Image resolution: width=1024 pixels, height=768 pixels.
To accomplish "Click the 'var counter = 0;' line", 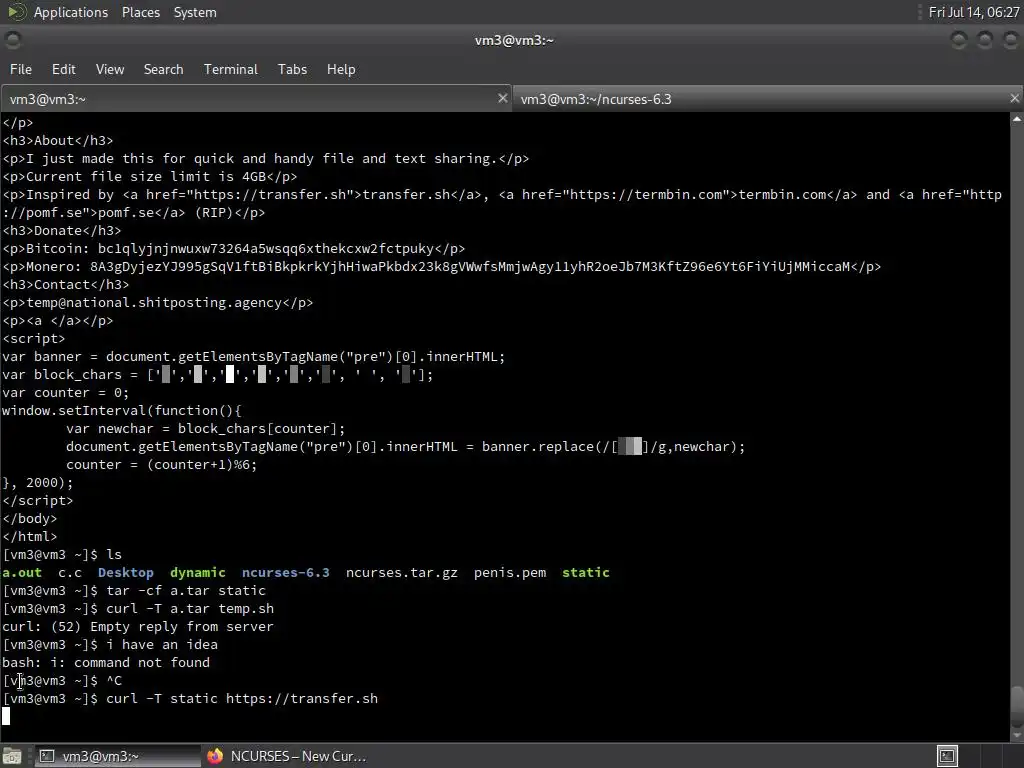I will [x=65, y=393].
